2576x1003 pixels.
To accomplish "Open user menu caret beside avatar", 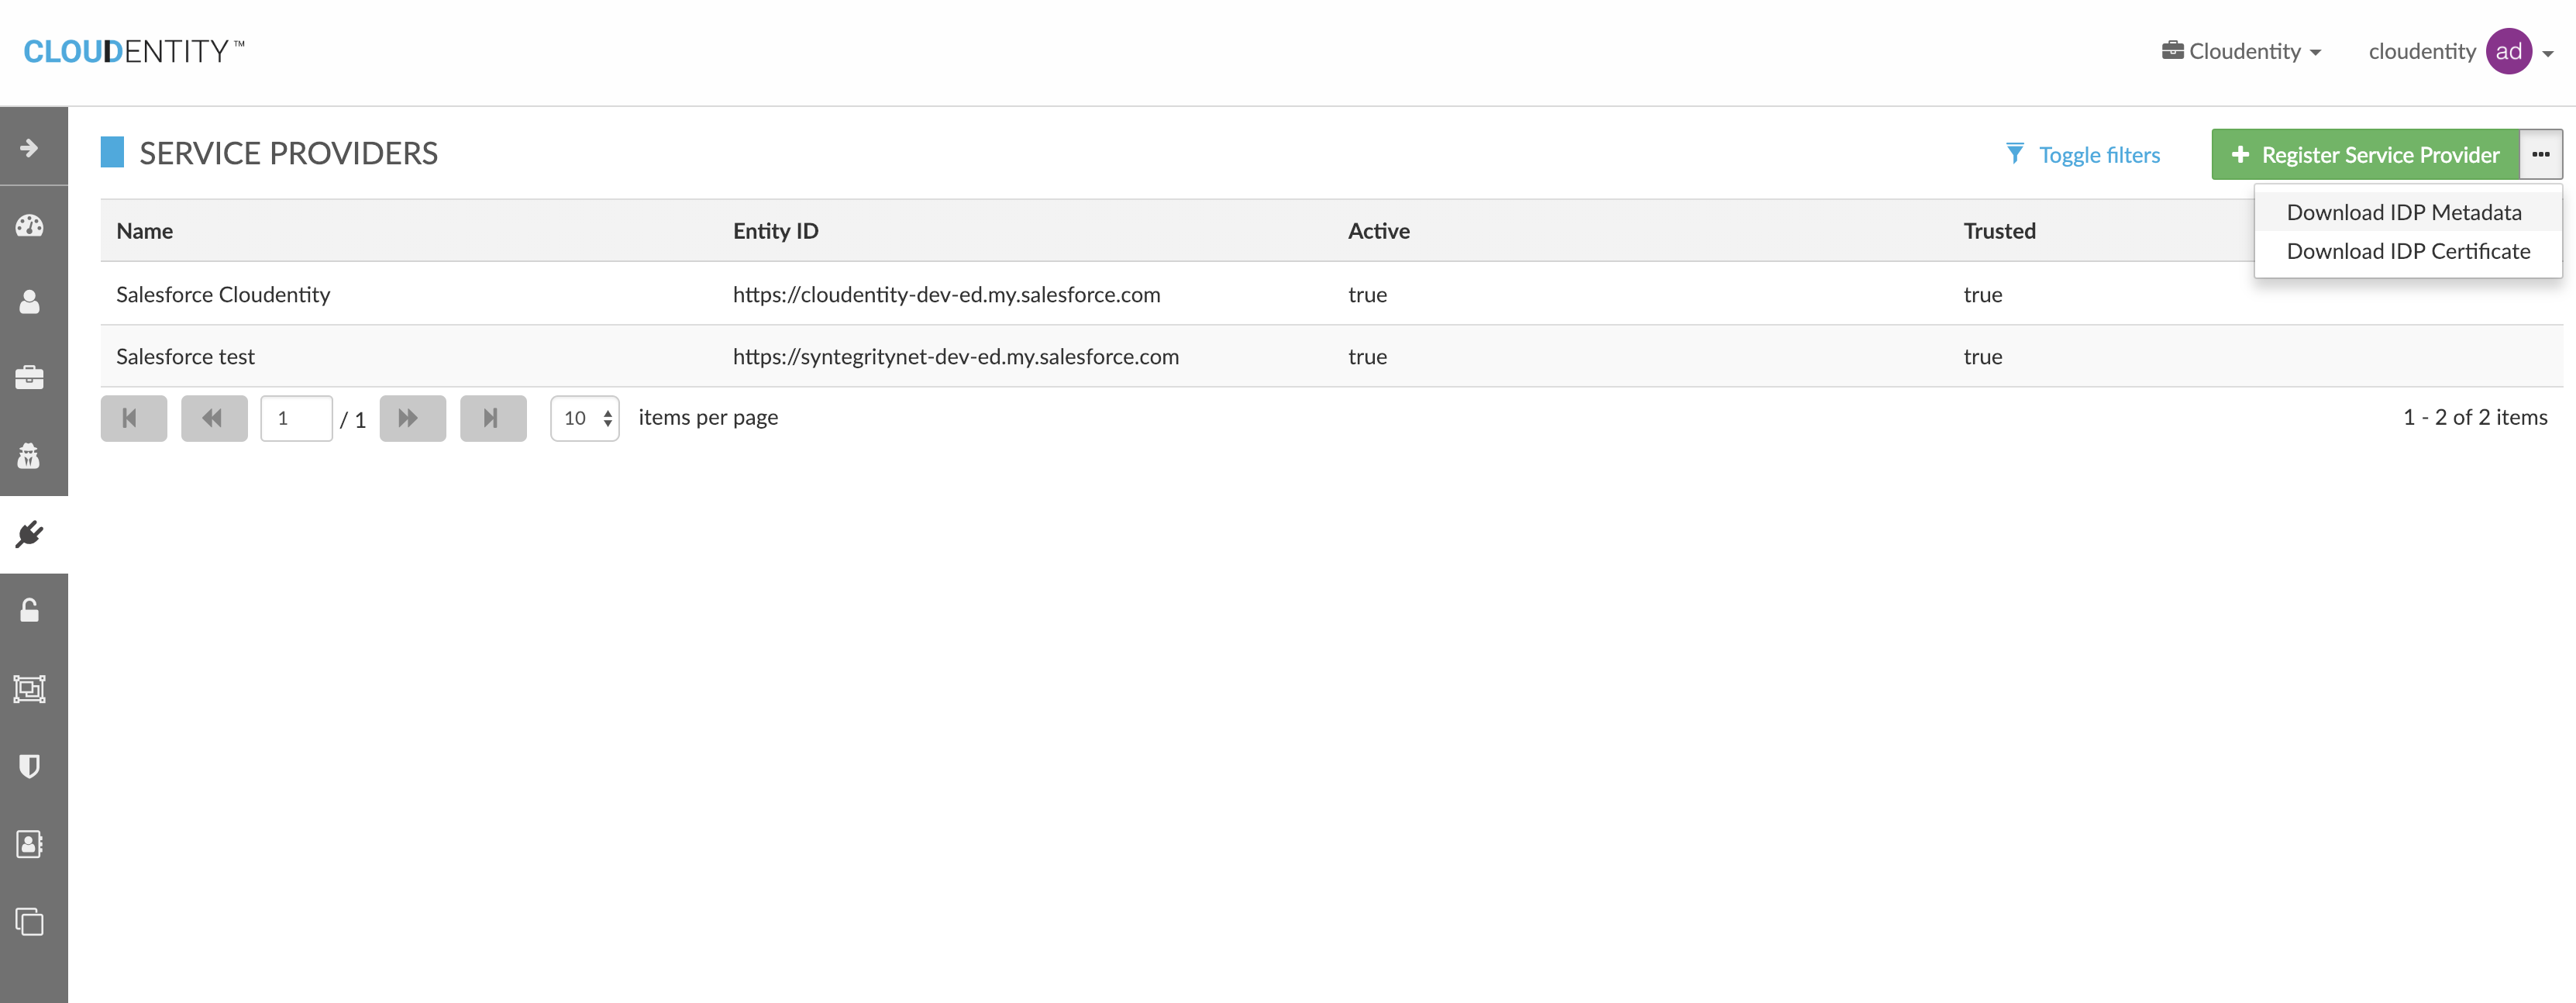I will (2548, 54).
